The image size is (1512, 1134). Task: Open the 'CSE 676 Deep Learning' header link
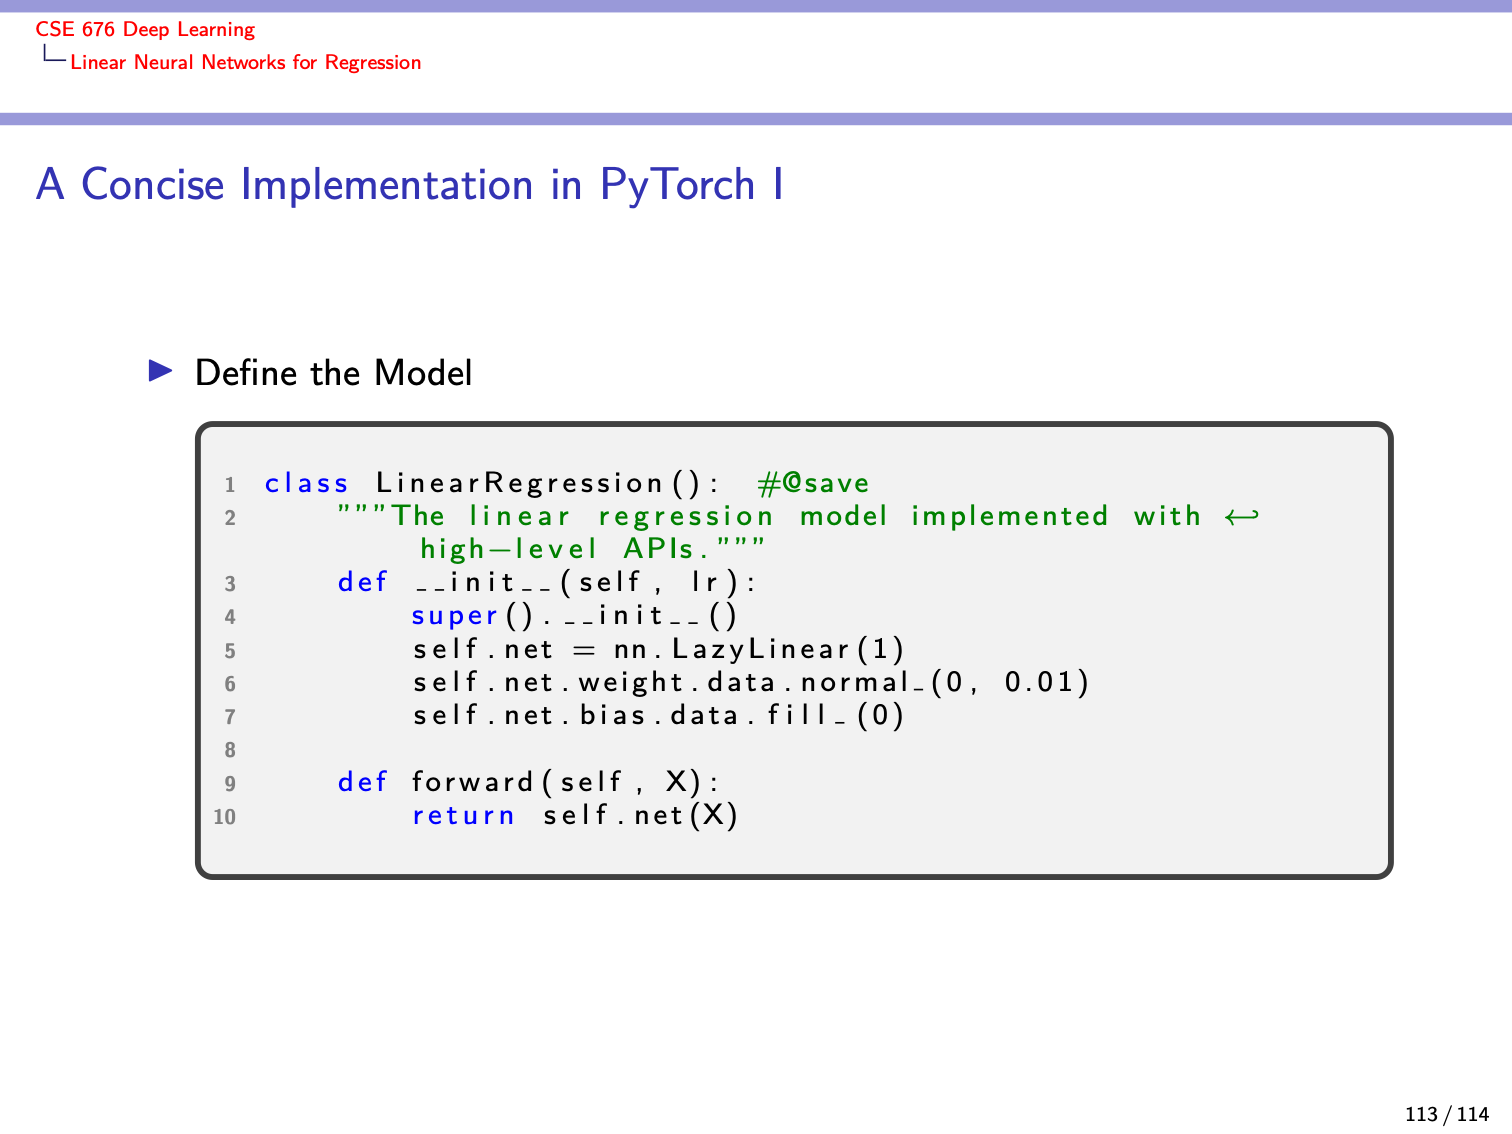coord(145,30)
